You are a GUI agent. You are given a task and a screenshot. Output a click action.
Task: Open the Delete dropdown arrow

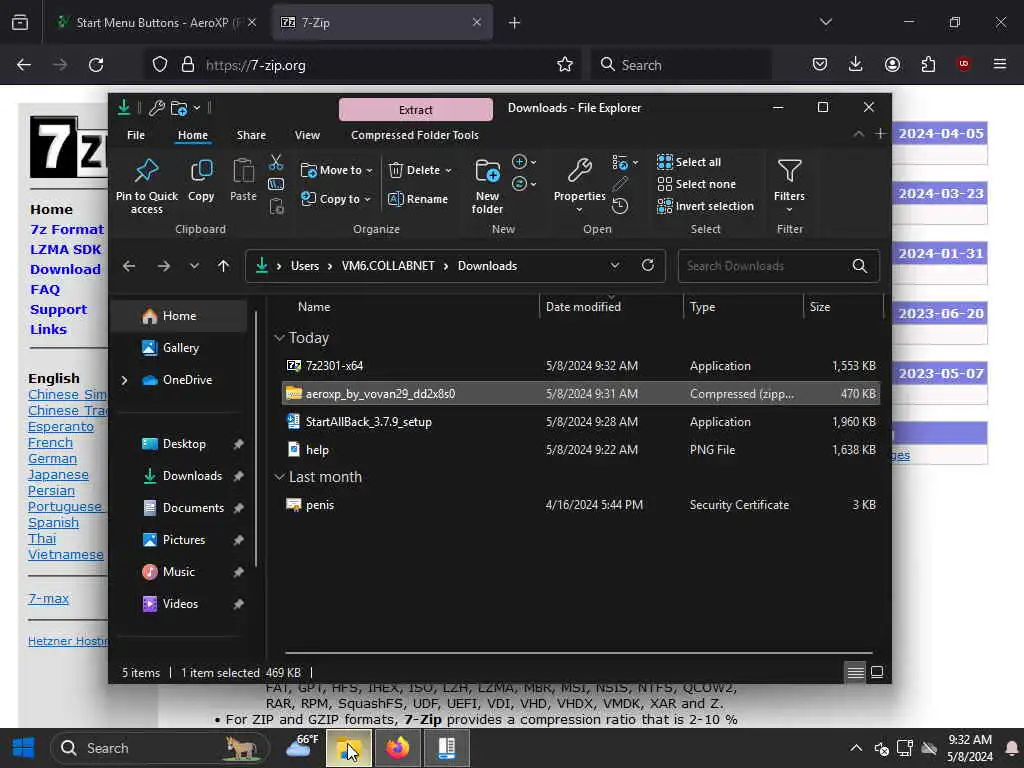click(x=449, y=170)
